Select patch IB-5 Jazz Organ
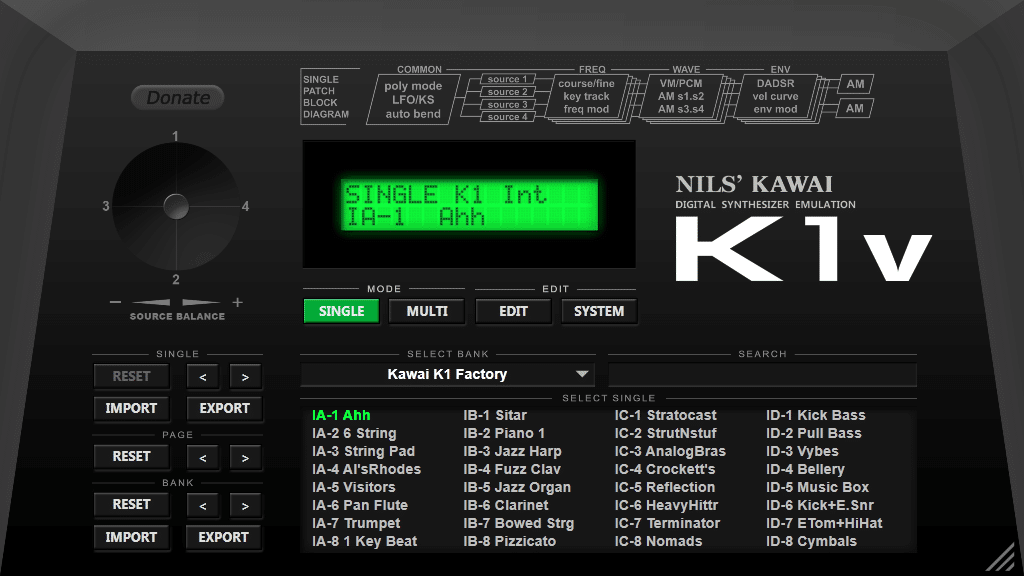Screen dimensions: 1024x576 click(517, 487)
